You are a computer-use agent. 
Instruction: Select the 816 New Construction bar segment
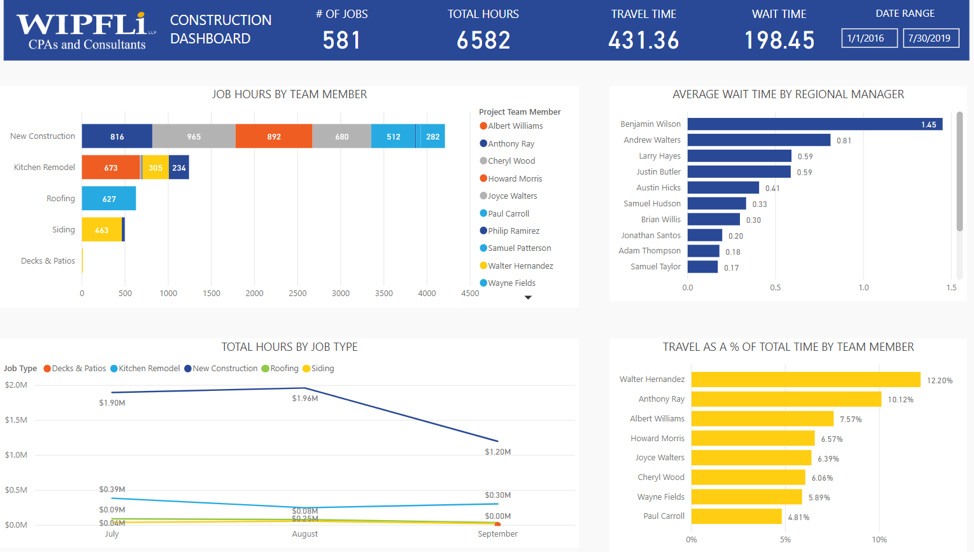pyautogui.click(x=117, y=136)
